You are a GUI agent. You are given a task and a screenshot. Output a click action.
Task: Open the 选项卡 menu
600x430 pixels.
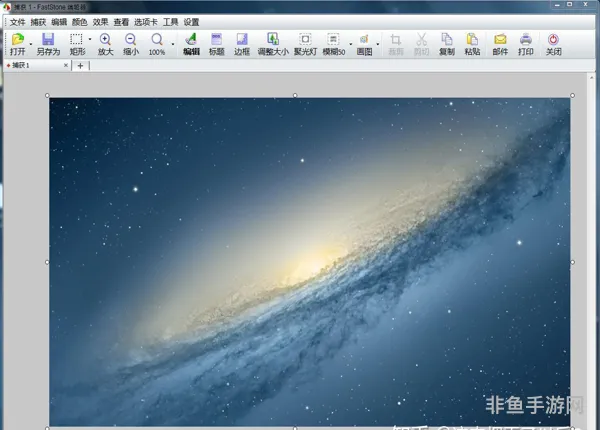146,22
